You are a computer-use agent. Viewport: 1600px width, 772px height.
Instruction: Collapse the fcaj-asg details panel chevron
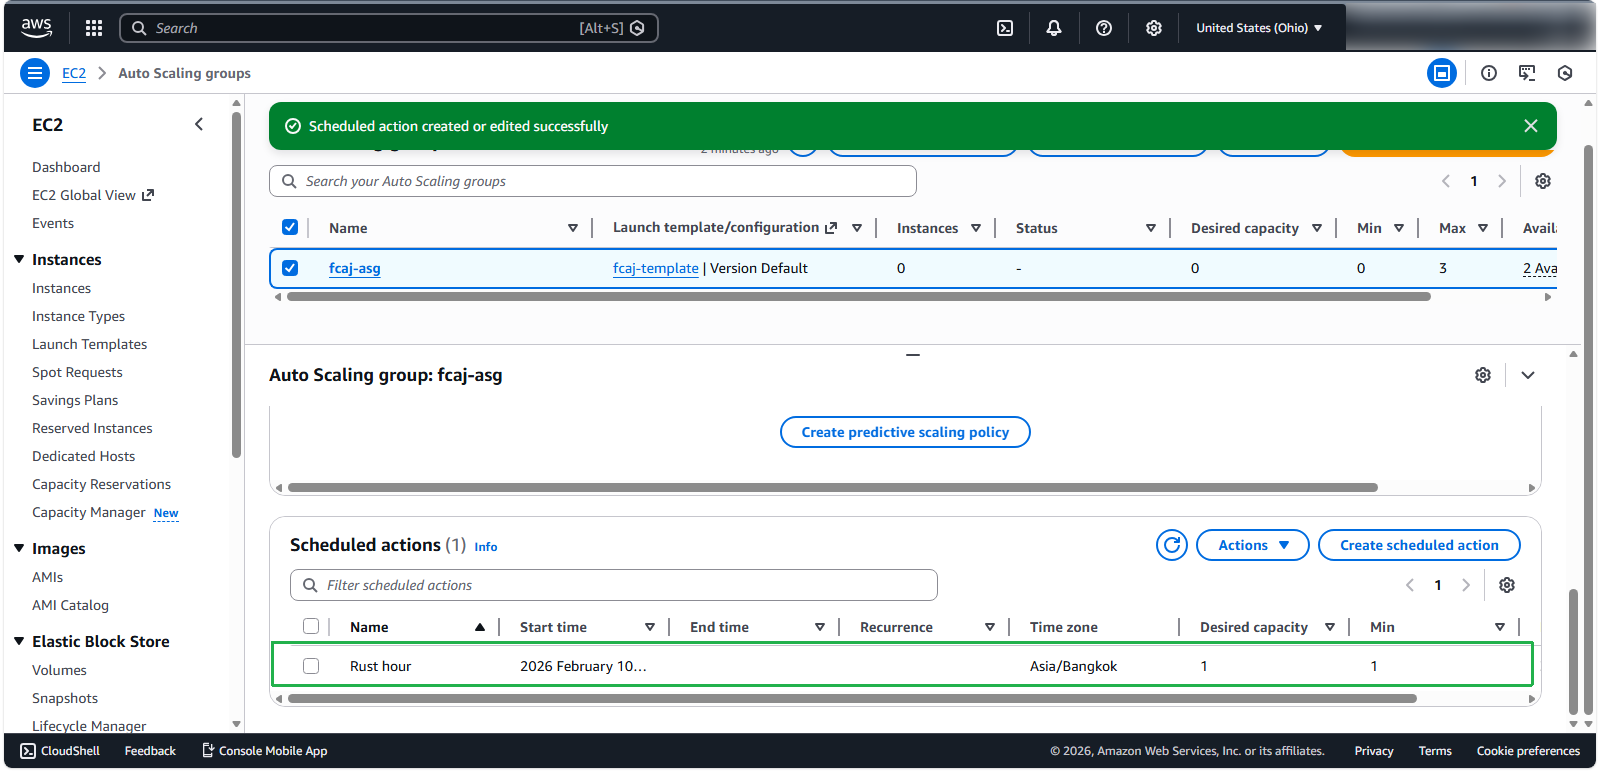(1528, 375)
